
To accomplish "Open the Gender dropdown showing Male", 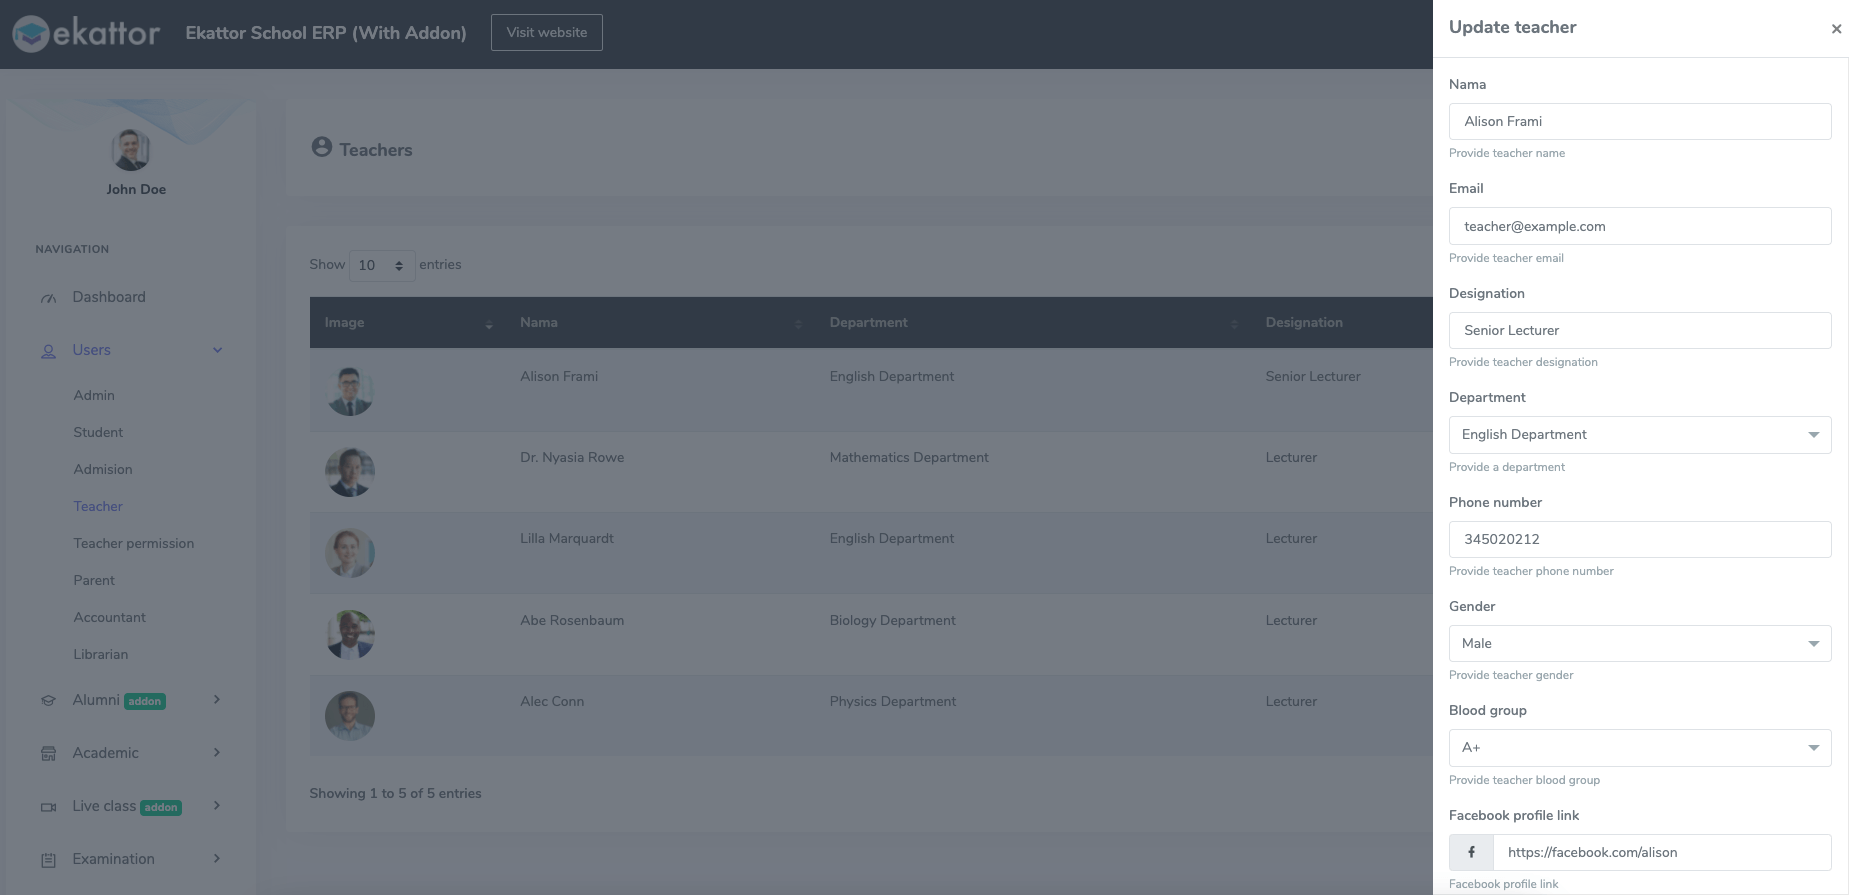I will 1639,644.
